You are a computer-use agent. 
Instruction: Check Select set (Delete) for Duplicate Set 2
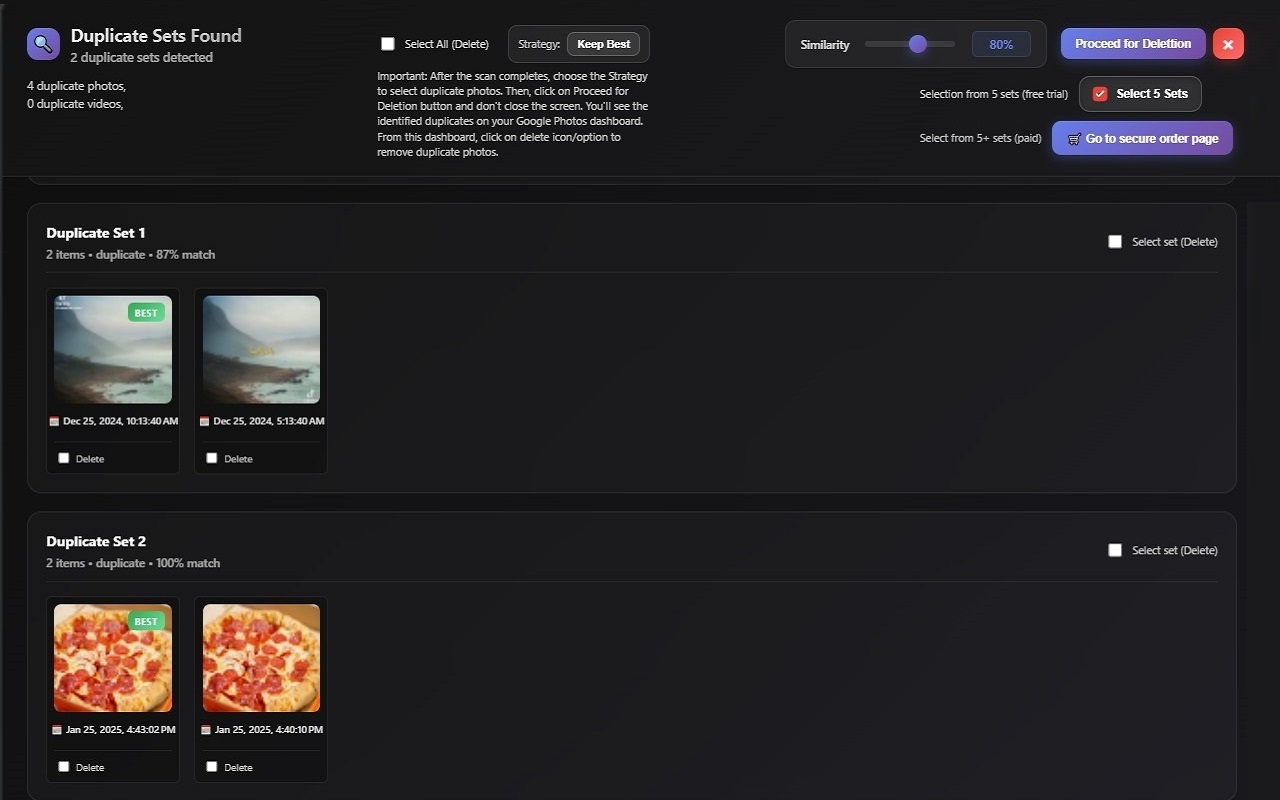[x=1115, y=550]
